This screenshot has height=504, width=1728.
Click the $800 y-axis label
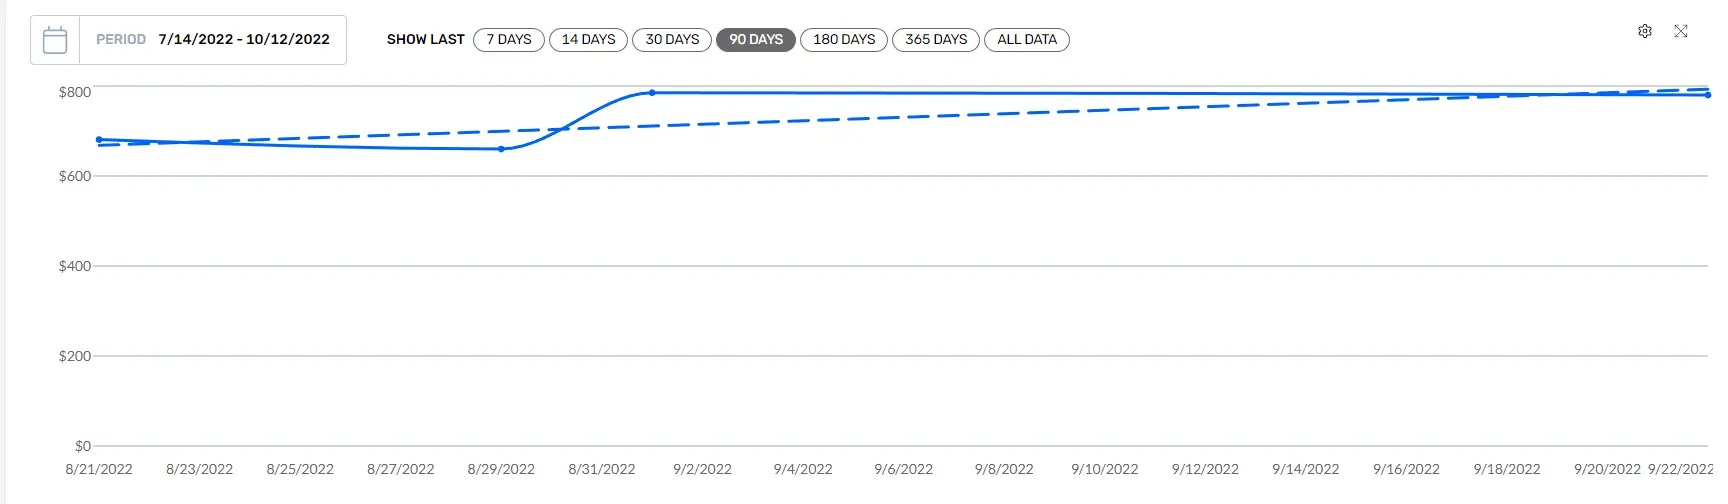point(75,92)
